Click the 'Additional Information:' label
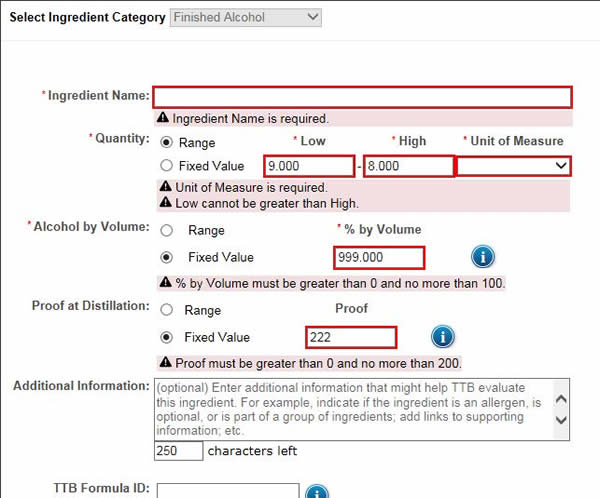This screenshot has width=600, height=498. 81,386
